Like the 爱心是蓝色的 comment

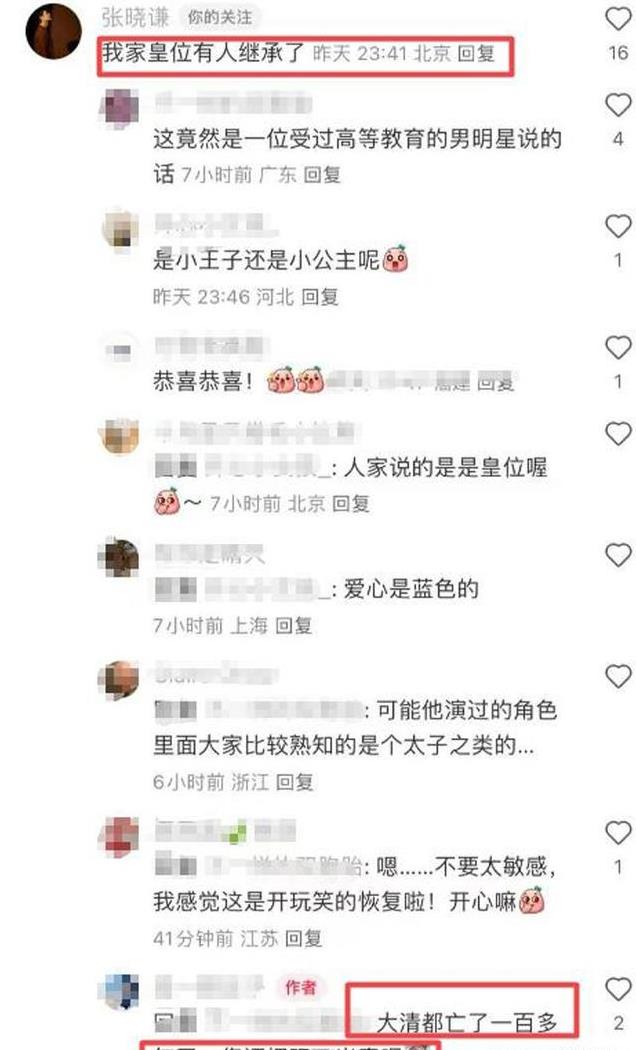point(618,555)
